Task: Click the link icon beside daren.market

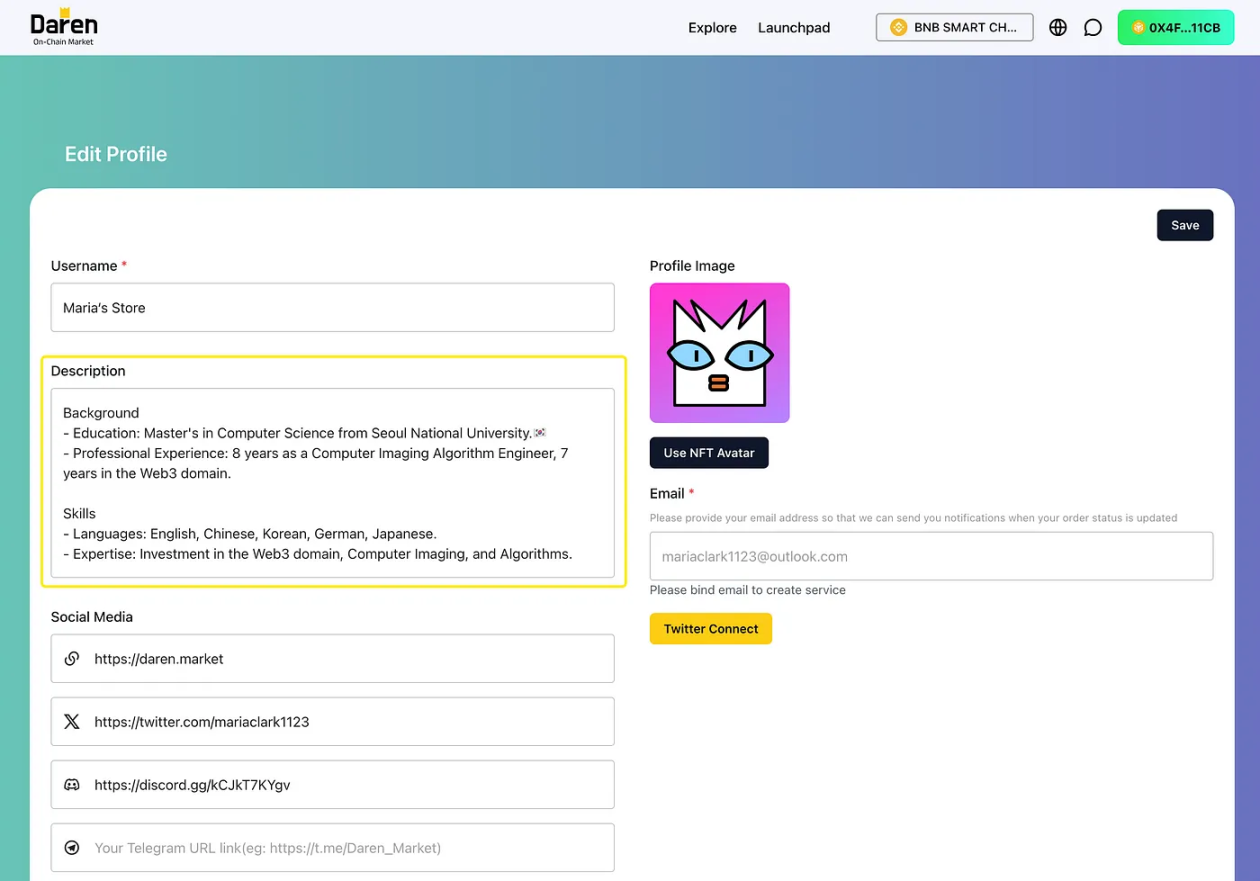Action: (72, 659)
